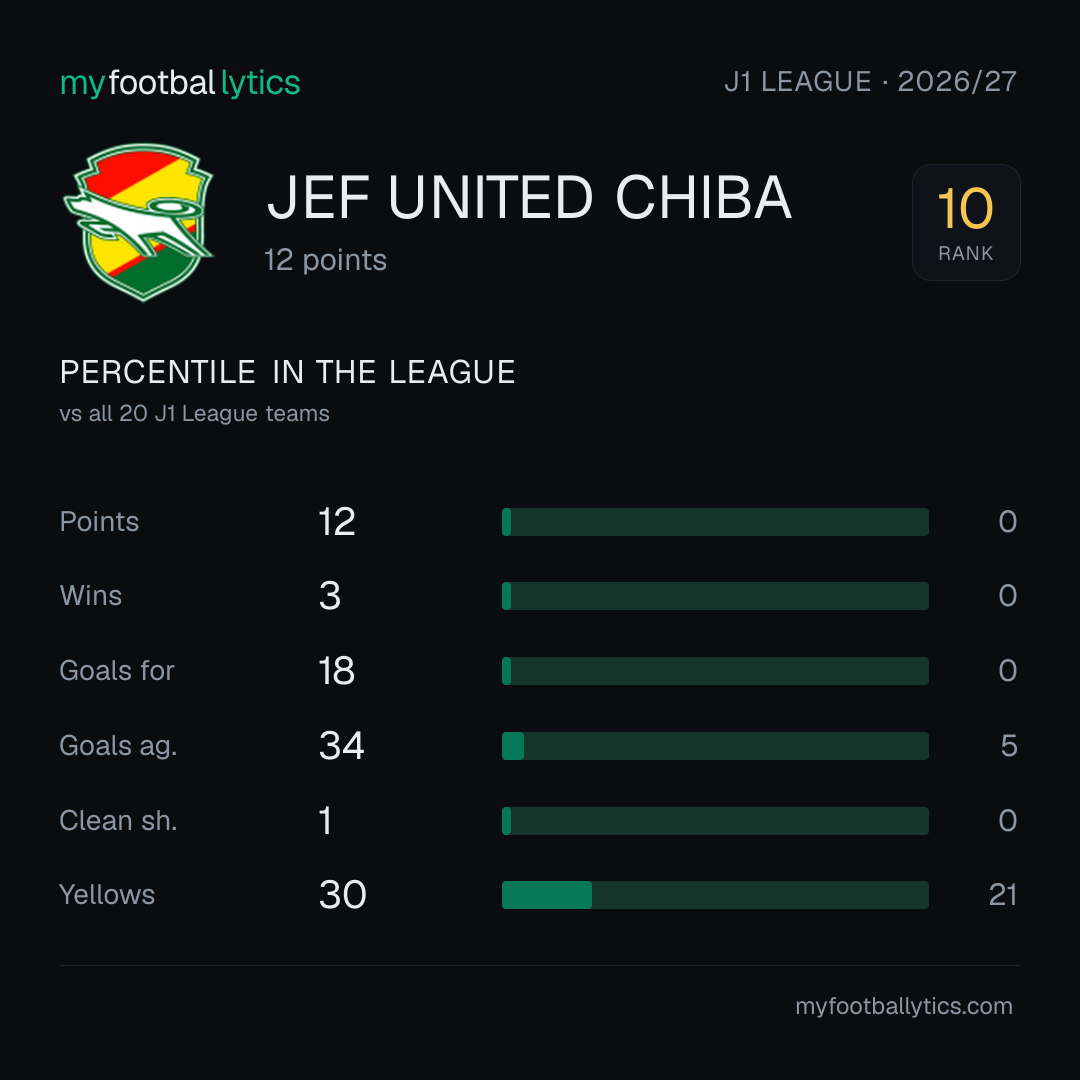Click the vs all 20 J1 League teams text
Screen dimensions: 1080x1080
[x=194, y=413]
